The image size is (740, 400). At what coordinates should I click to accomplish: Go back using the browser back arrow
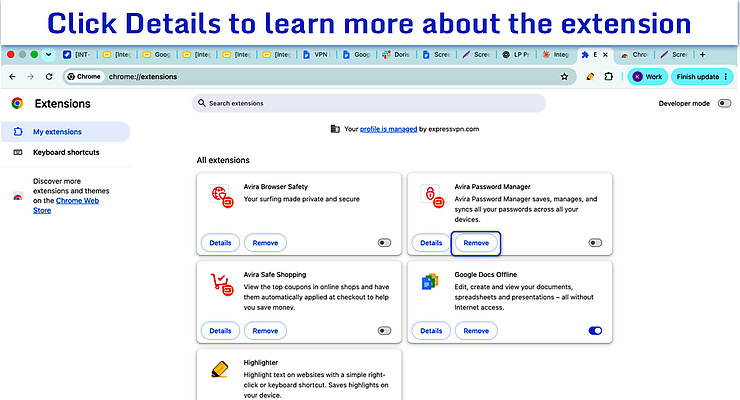(x=12, y=76)
